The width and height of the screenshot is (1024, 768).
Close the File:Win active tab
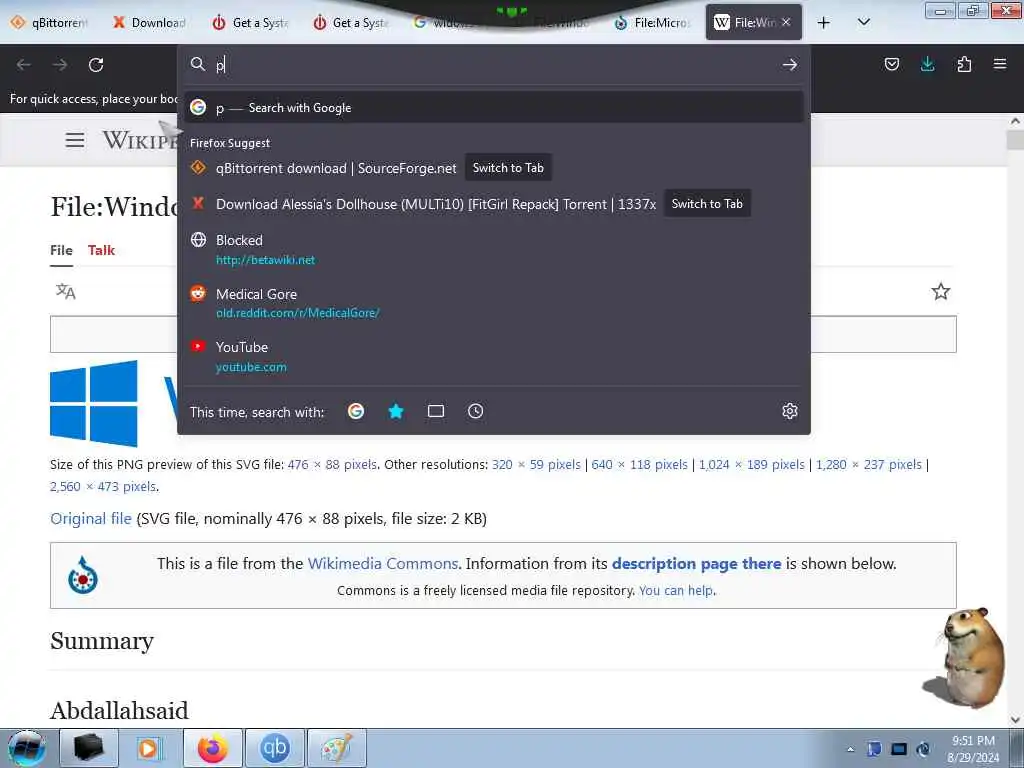point(786,22)
